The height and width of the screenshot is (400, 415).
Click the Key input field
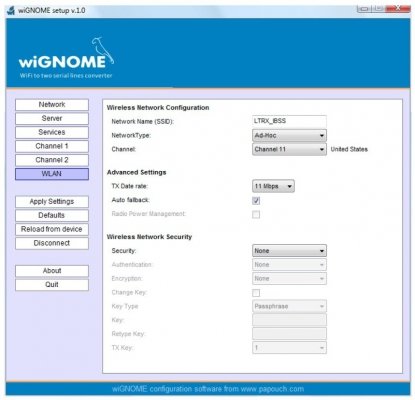289,320
